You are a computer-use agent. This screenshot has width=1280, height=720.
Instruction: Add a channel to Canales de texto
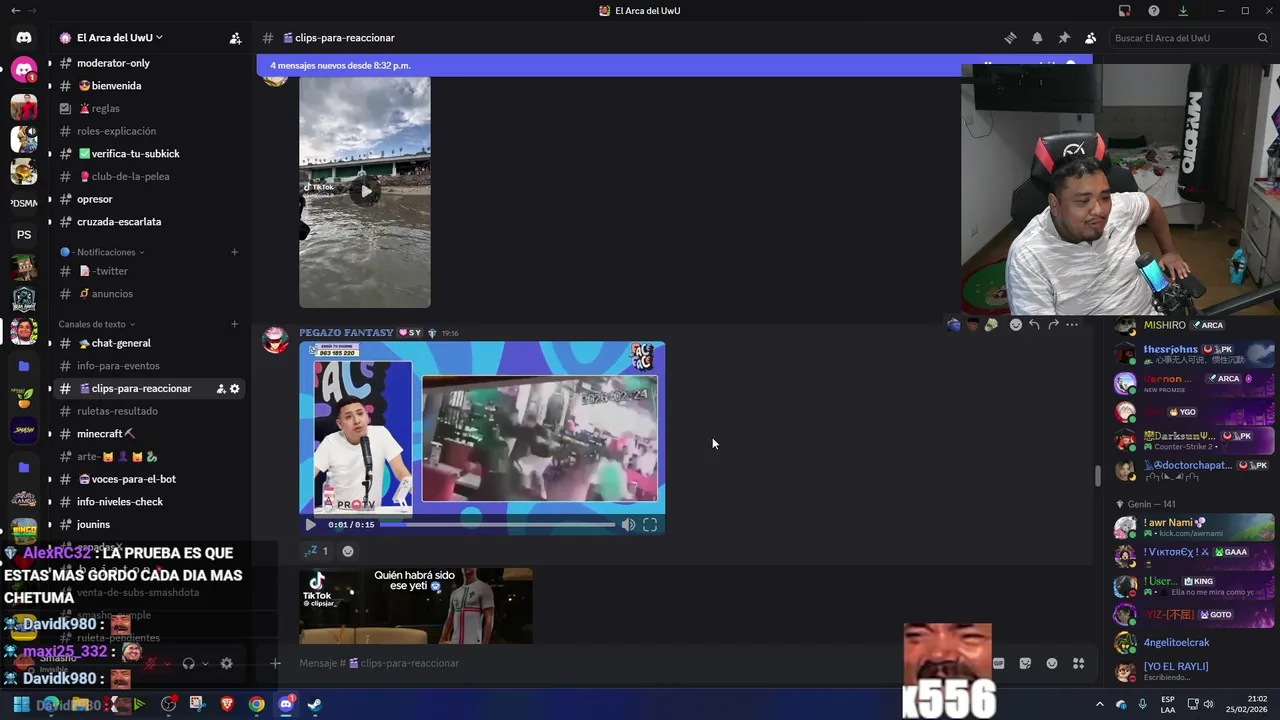point(235,324)
